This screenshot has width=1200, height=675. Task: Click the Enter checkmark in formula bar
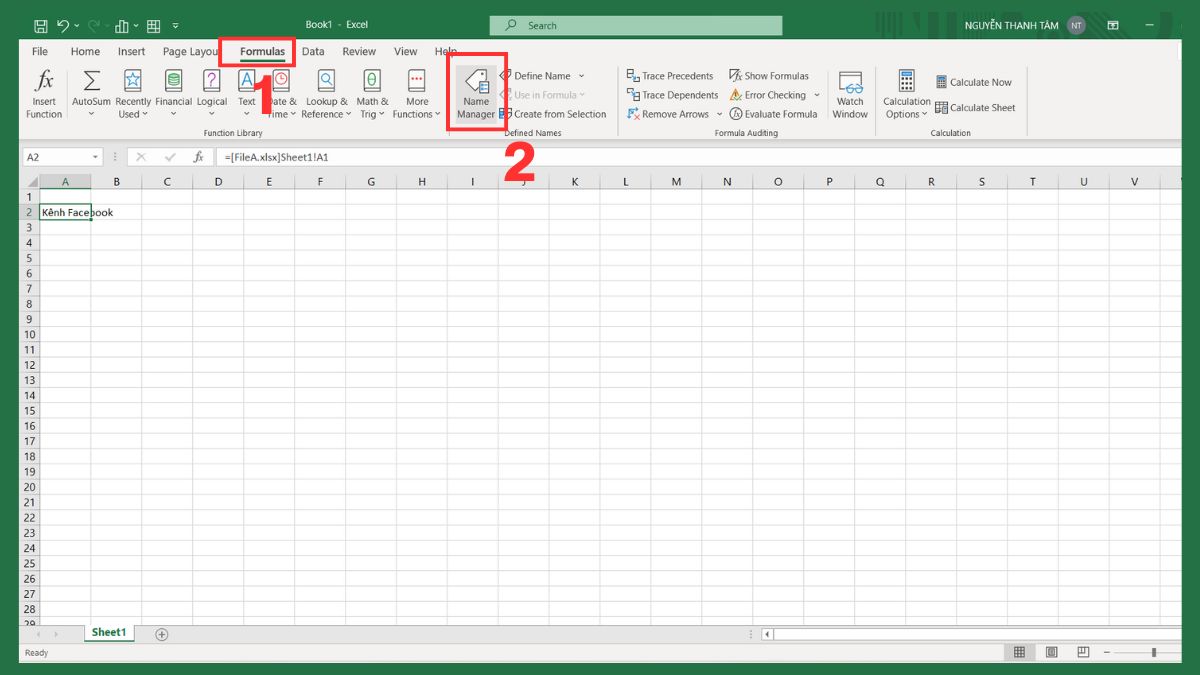(x=170, y=157)
